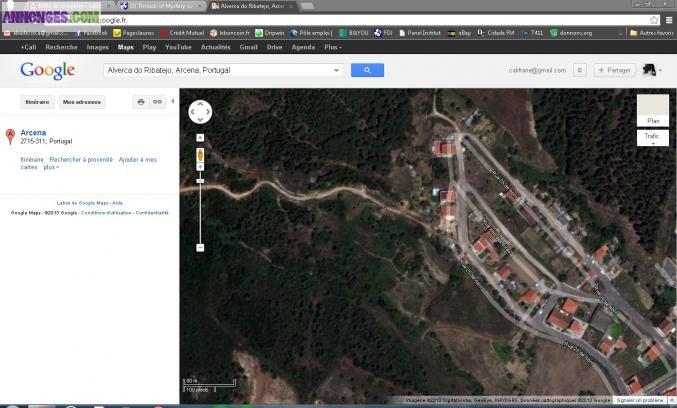Switch to the Alverca do Ribatejo tab
677x408 pixels.
click(253, 6)
